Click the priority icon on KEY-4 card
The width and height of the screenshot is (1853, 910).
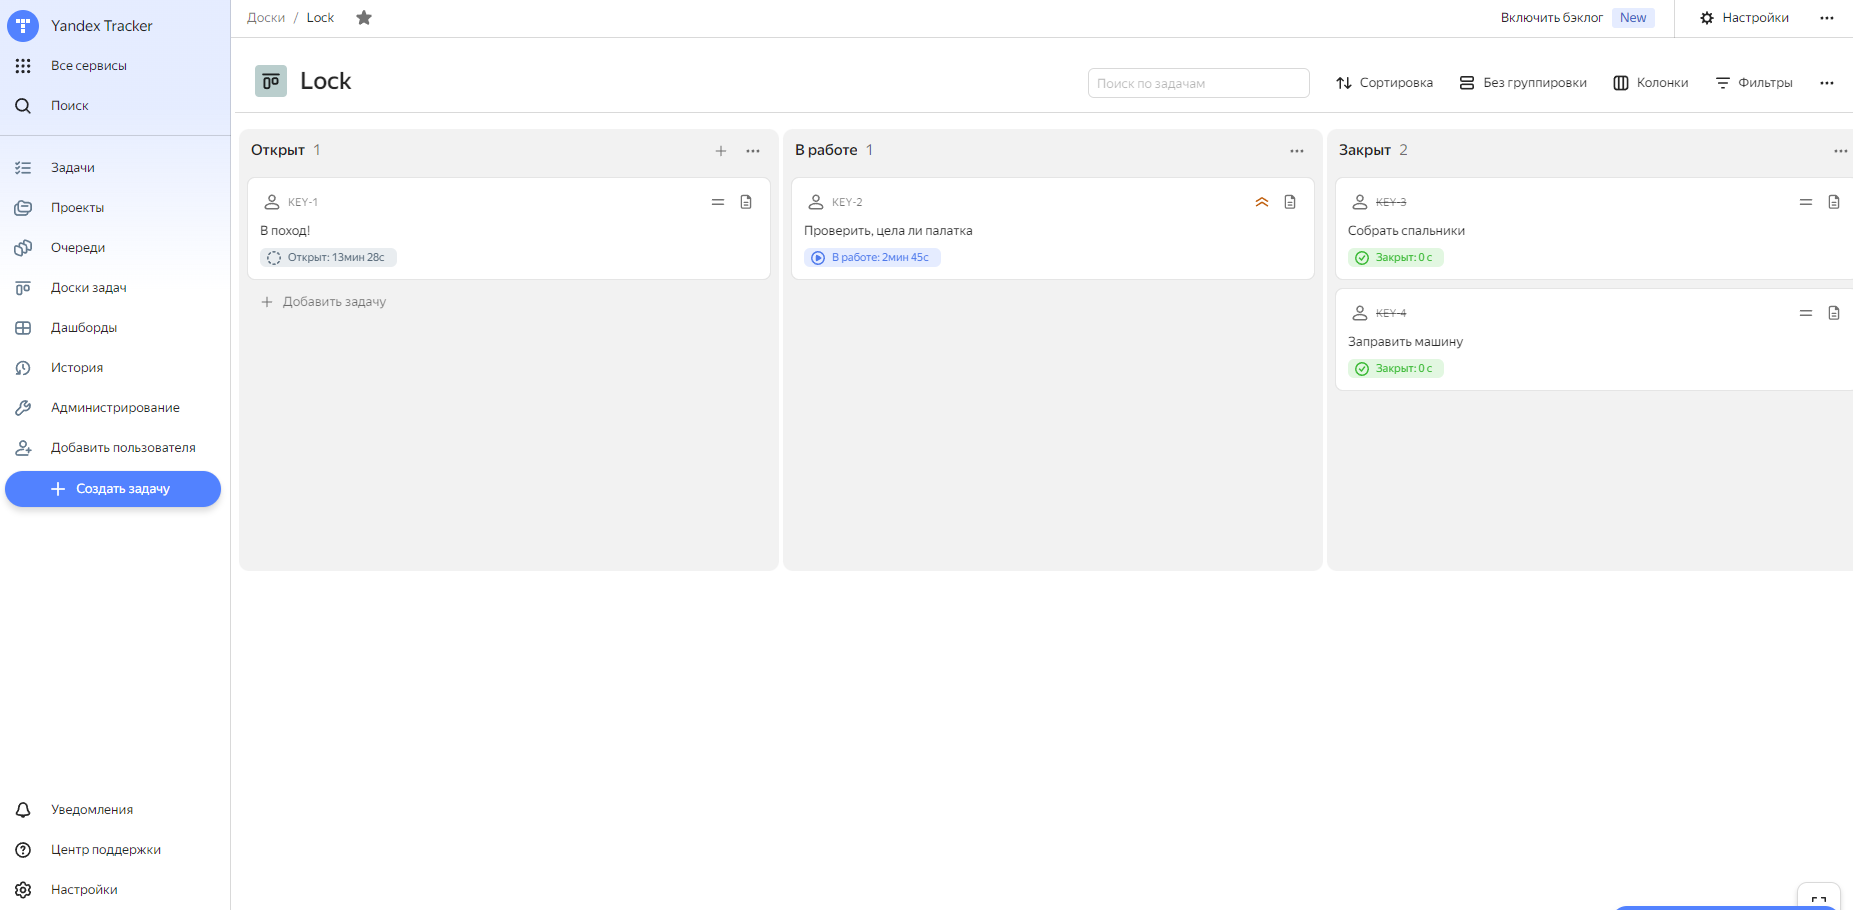coord(1806,313)
